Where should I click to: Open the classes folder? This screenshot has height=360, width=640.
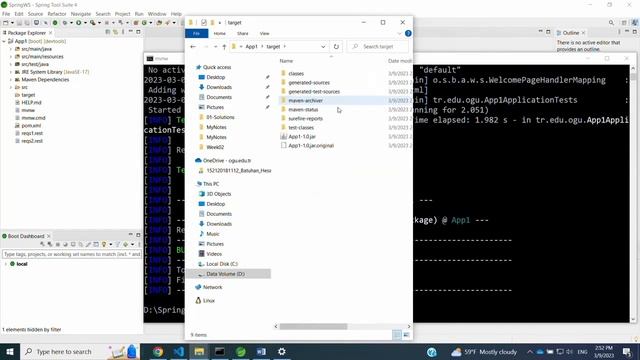point(296,73)
